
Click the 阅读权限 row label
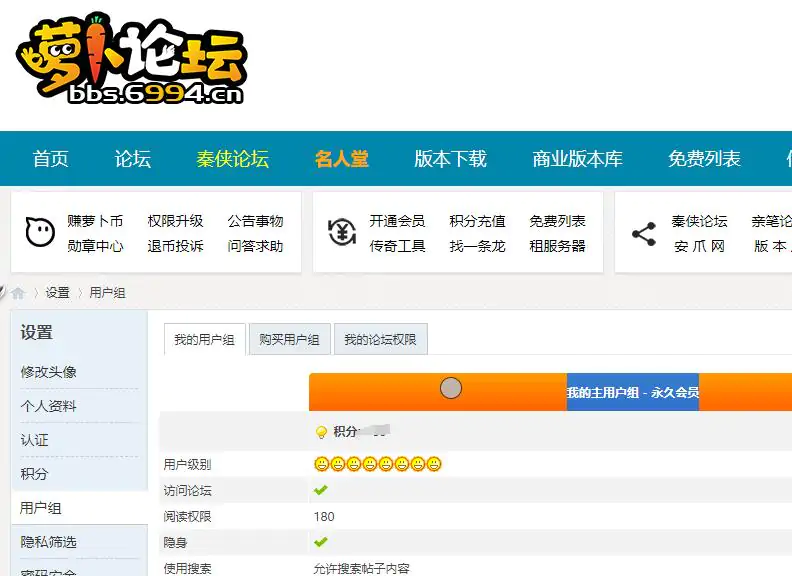pos(187,516)
